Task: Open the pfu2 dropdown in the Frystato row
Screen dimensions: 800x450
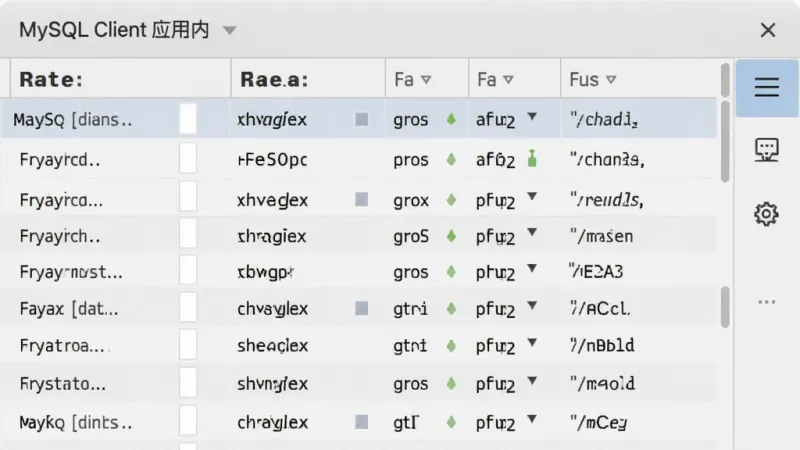Action: click(532, 381)
